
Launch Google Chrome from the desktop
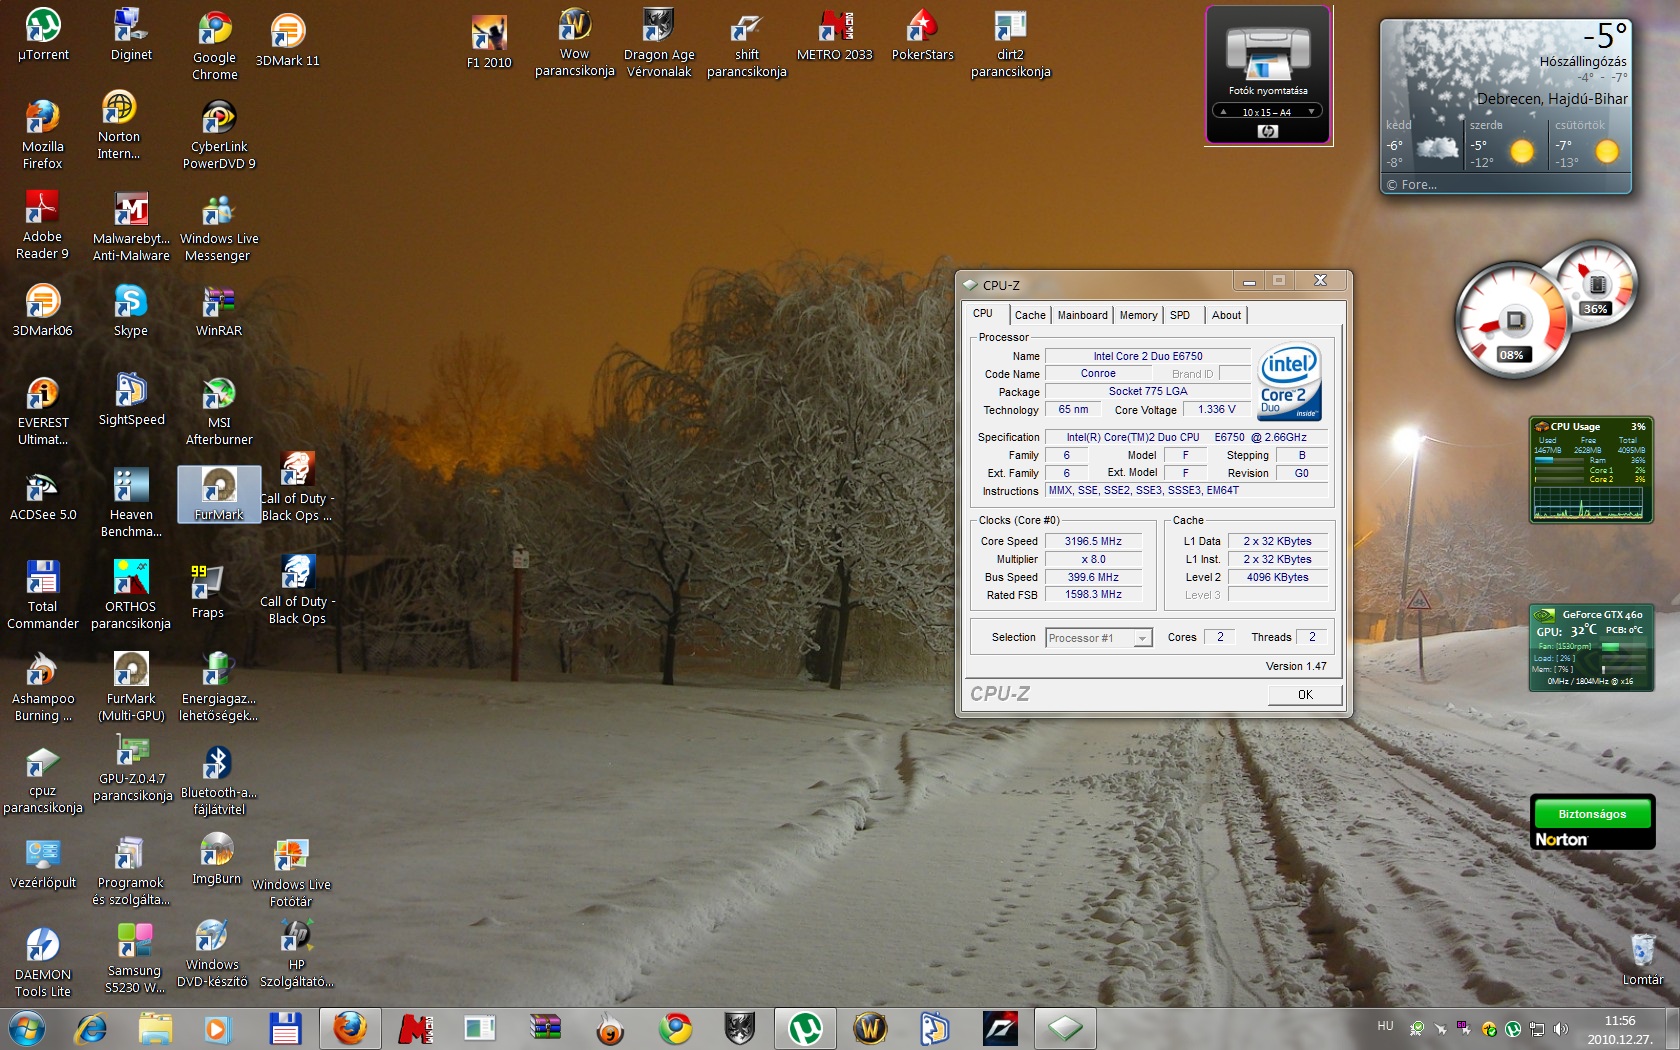point(214,46)
